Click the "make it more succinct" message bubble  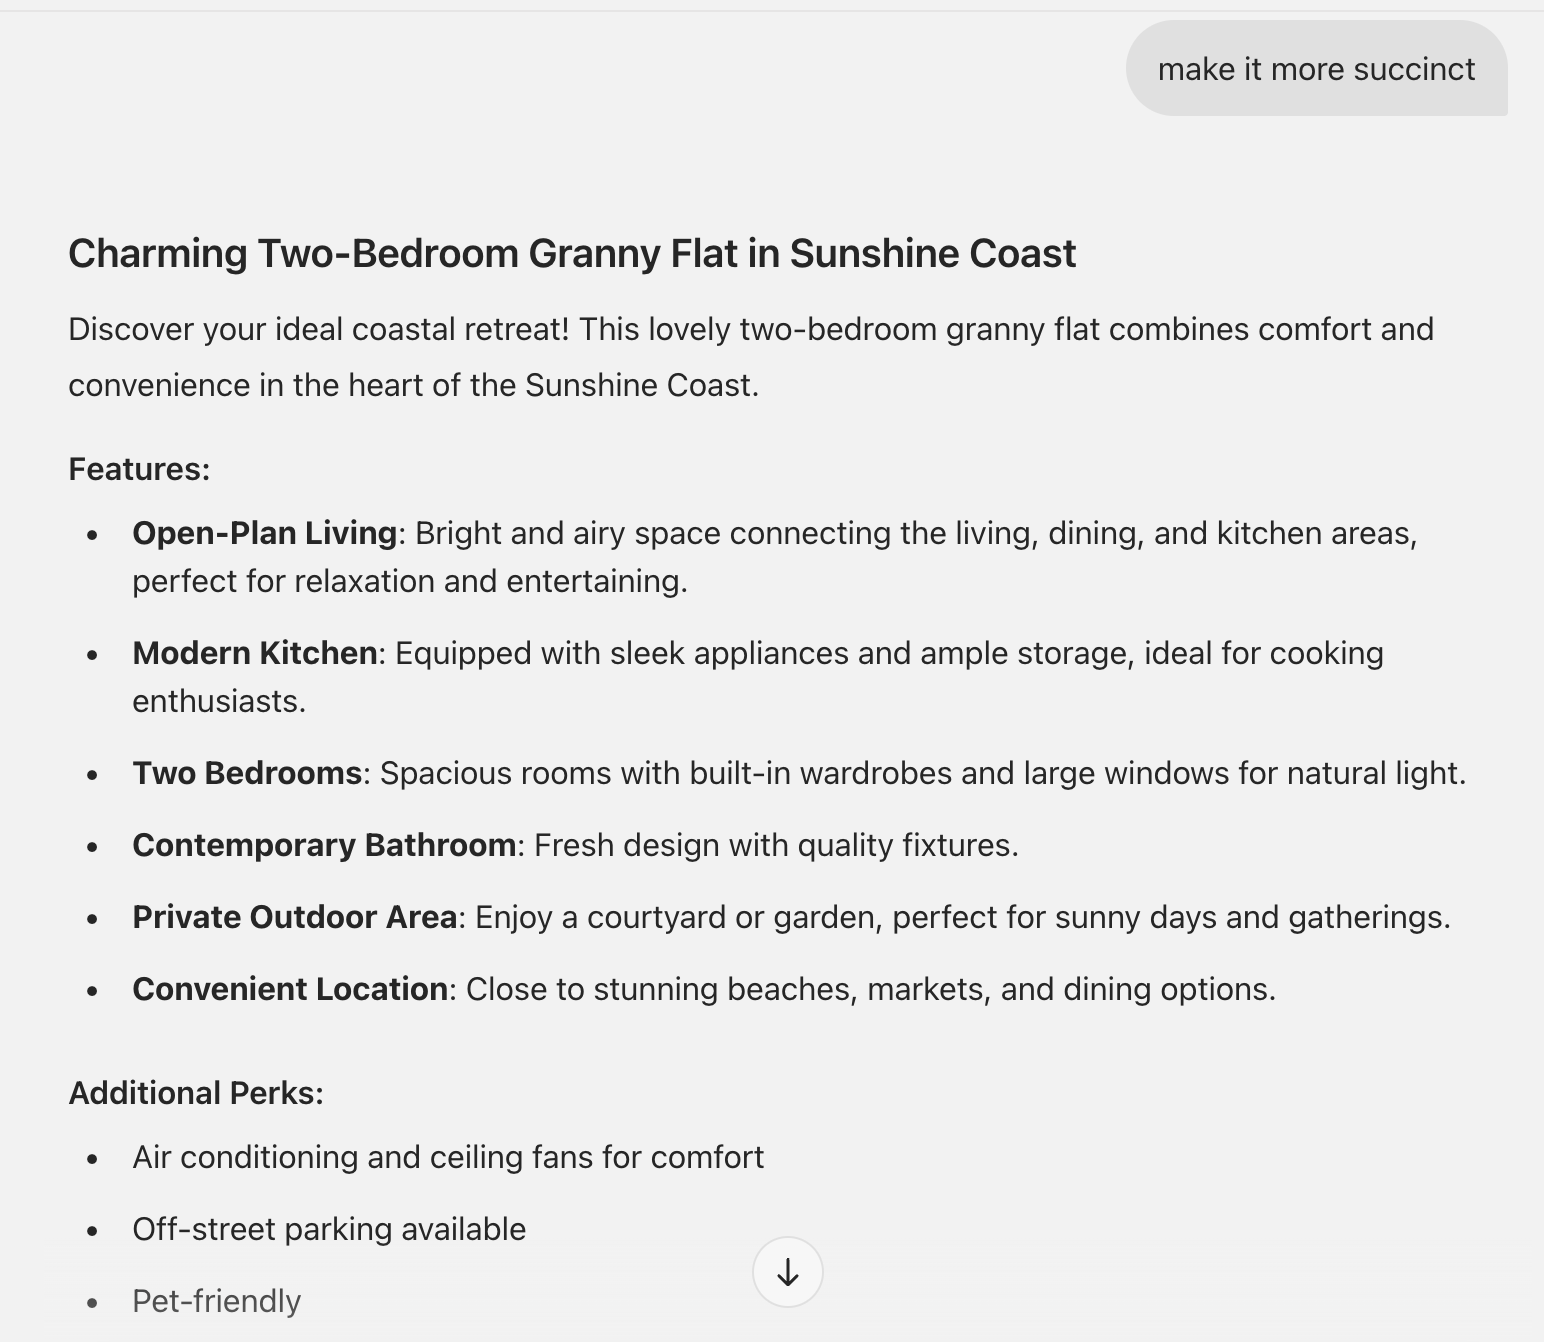click(1316, 69)
